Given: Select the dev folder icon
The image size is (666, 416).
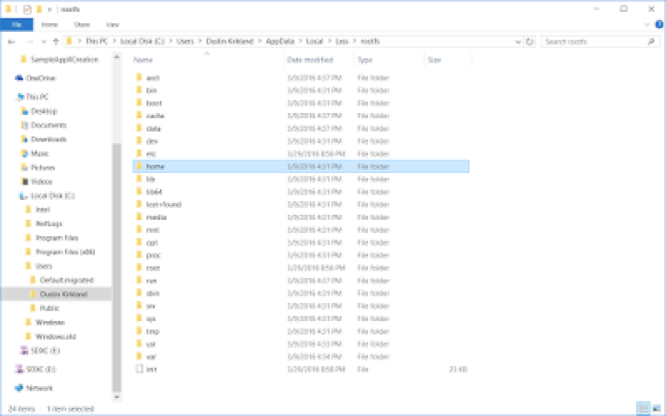Looking at the screenshot, I should [x=139, y=141].
